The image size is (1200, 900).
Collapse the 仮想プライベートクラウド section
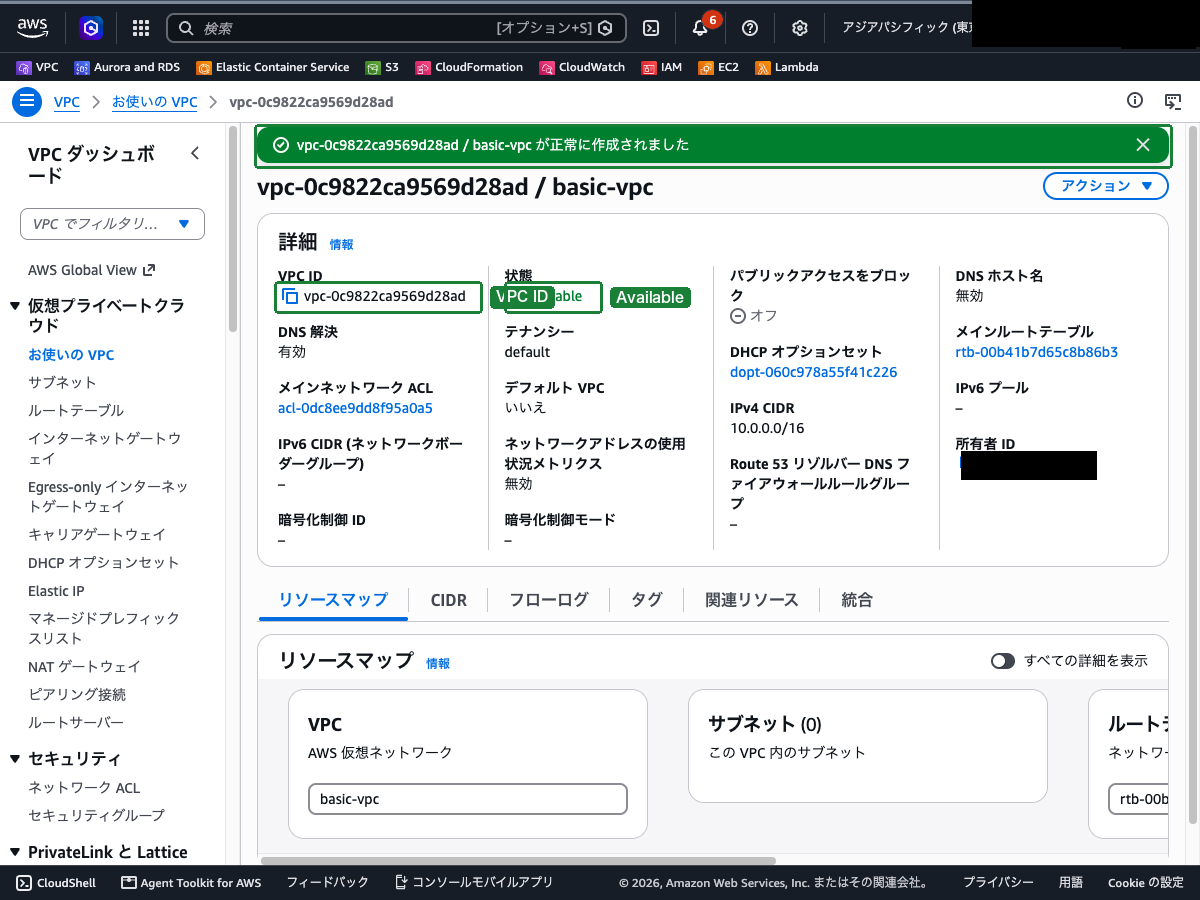[x=14, y=306]
